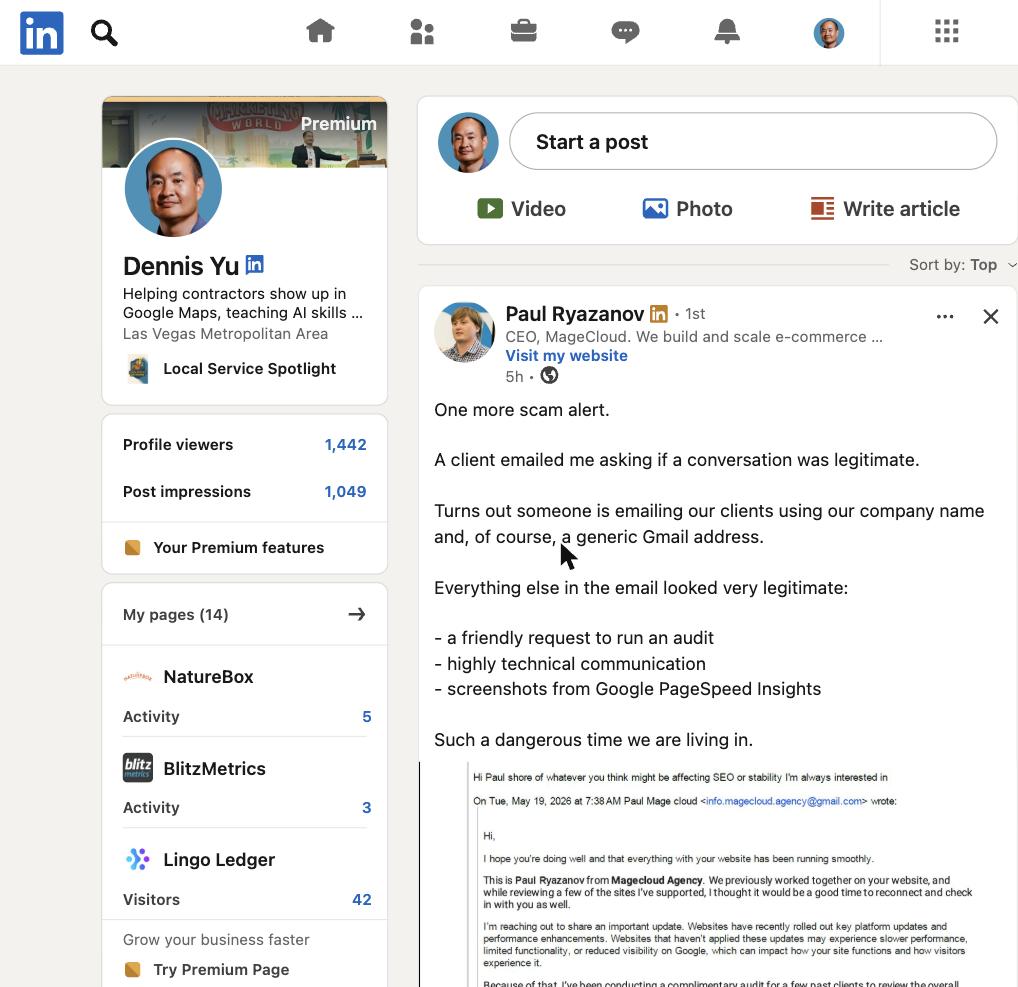Open Dennis Yu's profile photo
The height and width of the screenshot is (987, 1018).
pyautogui.click(x=173, y=188)
